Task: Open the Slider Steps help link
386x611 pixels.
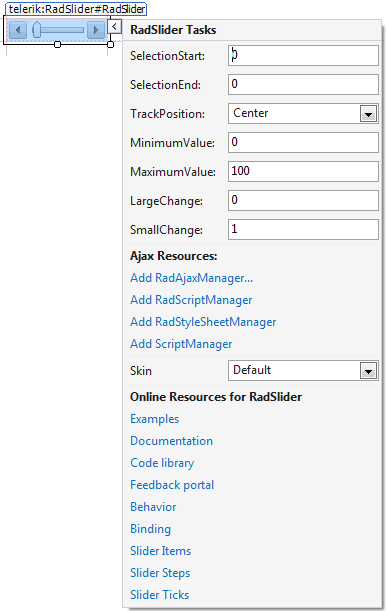Action: tap(160, 573)
